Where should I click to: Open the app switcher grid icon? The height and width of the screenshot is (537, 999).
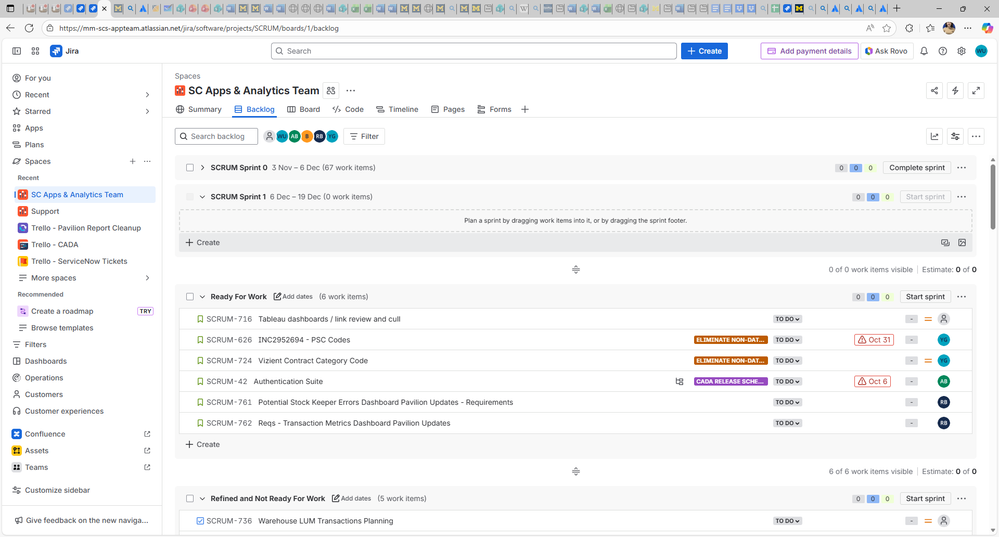[35, 51]
